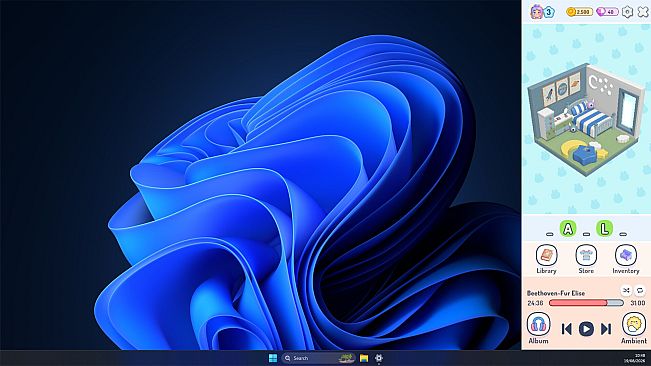This screenshot has height=366, width=651.
Task: Click the pink gem balance counter
Action: click(607, 12)
